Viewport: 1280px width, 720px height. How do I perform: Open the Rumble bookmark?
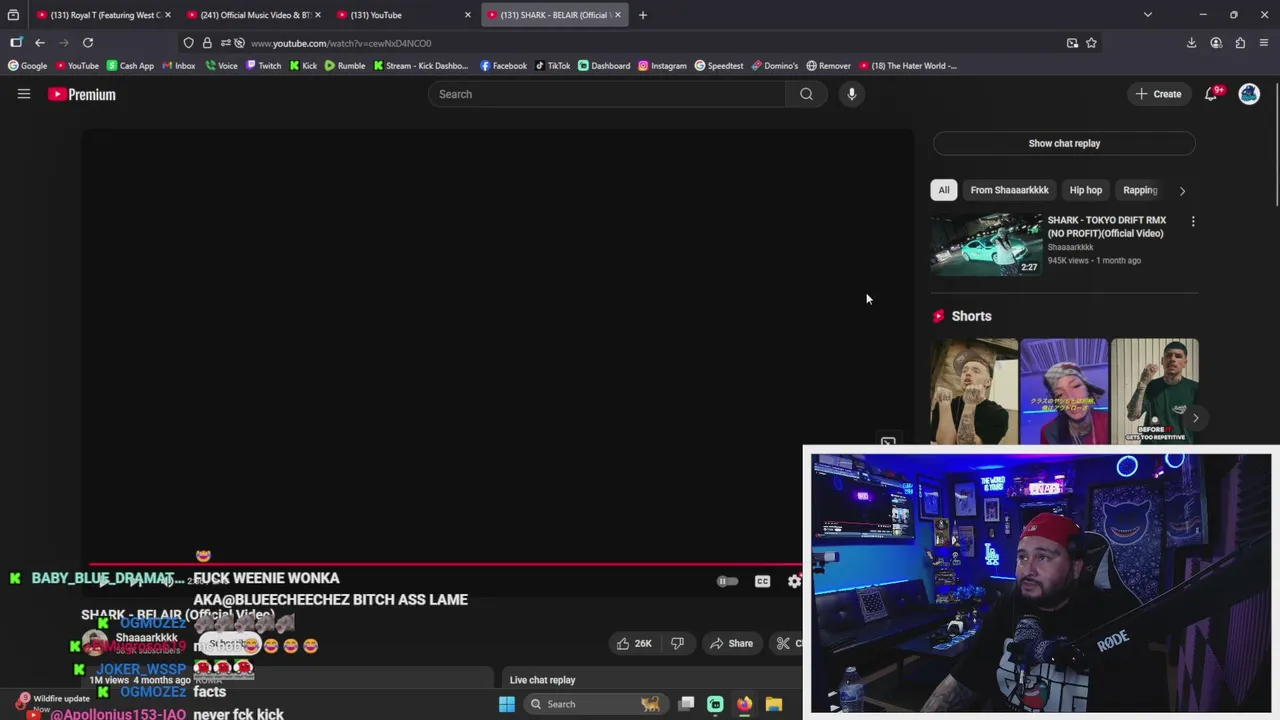345,66
